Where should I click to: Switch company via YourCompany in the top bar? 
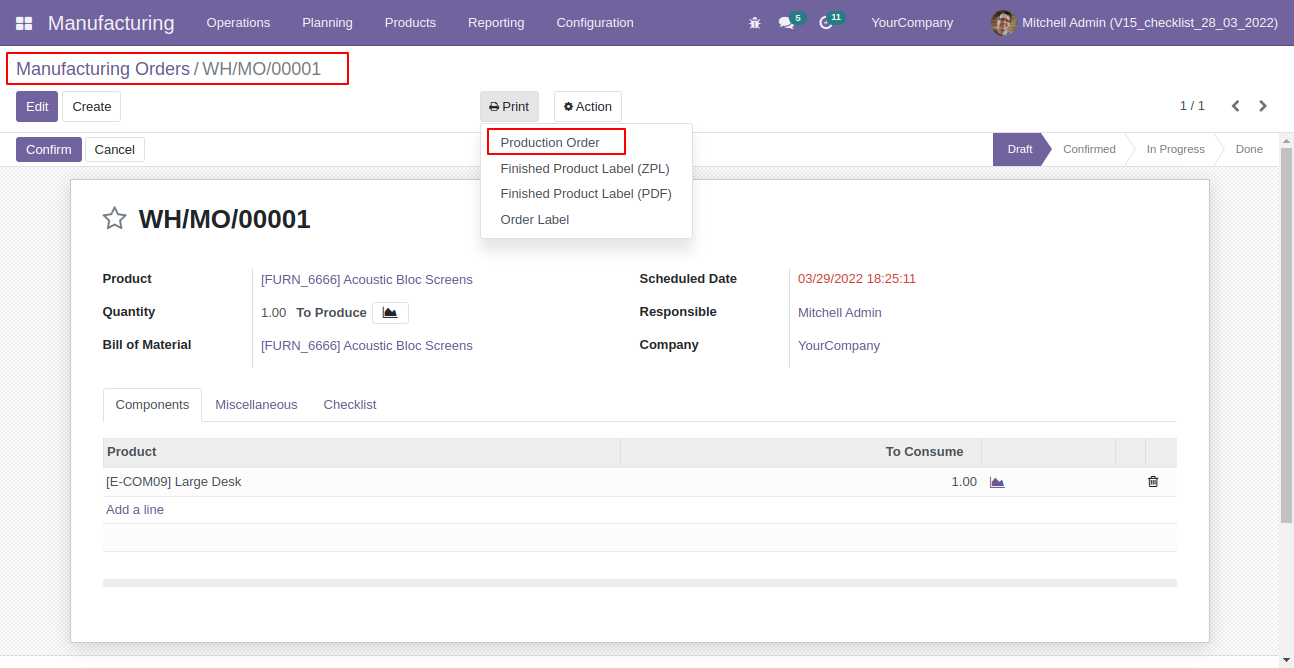(x=912, y=23)
